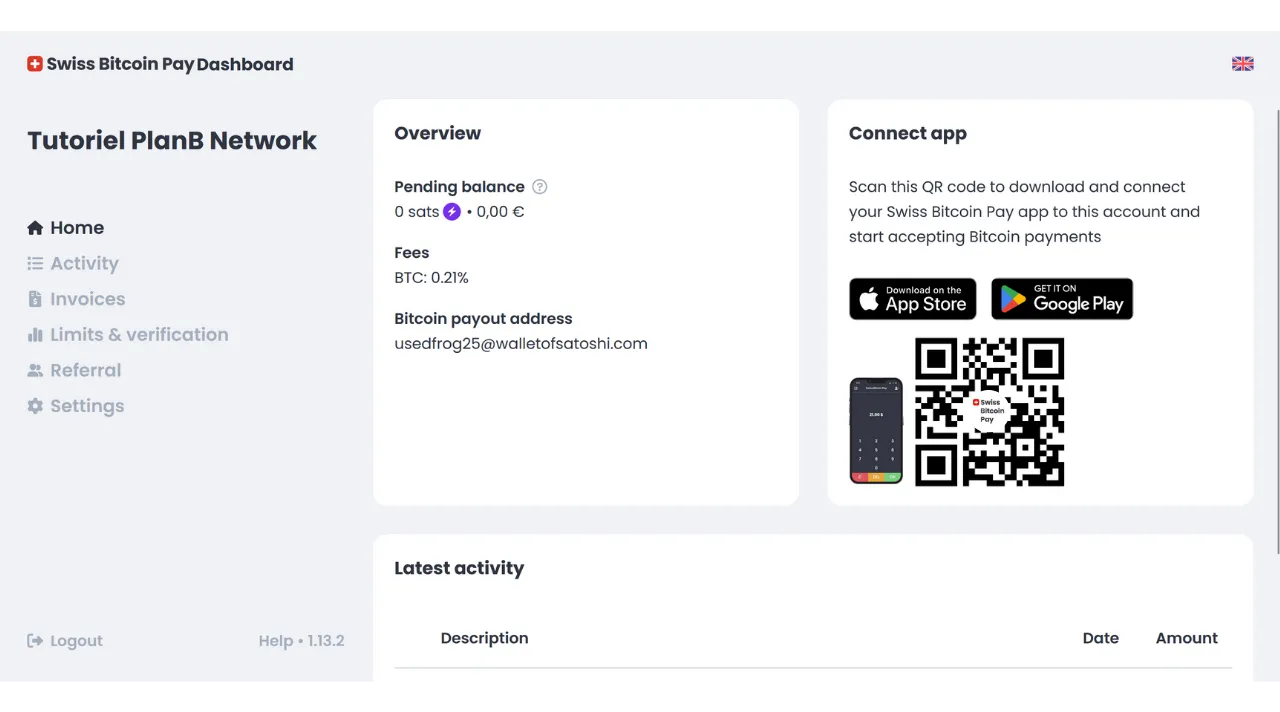Navigate to the Activity section
Image resolution: width=1280 pixels, height=712 pixels.
(x=84, y=263)
